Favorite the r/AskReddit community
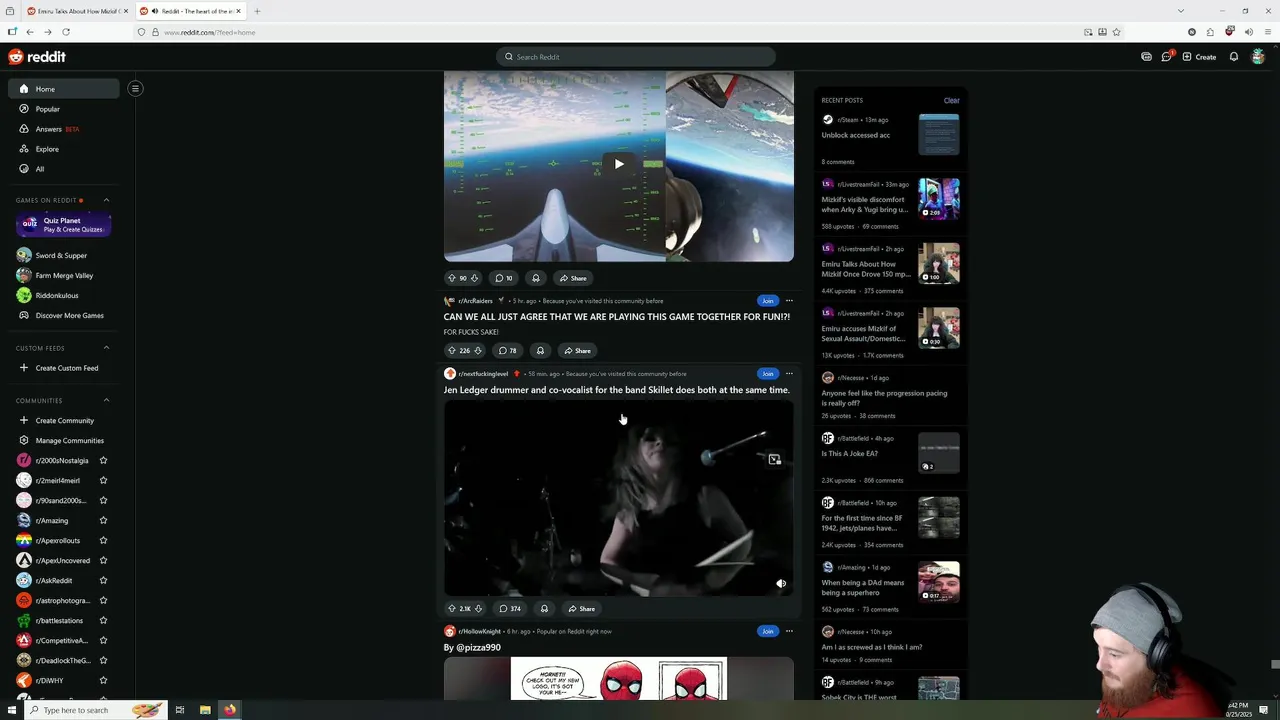 (103, 580)
